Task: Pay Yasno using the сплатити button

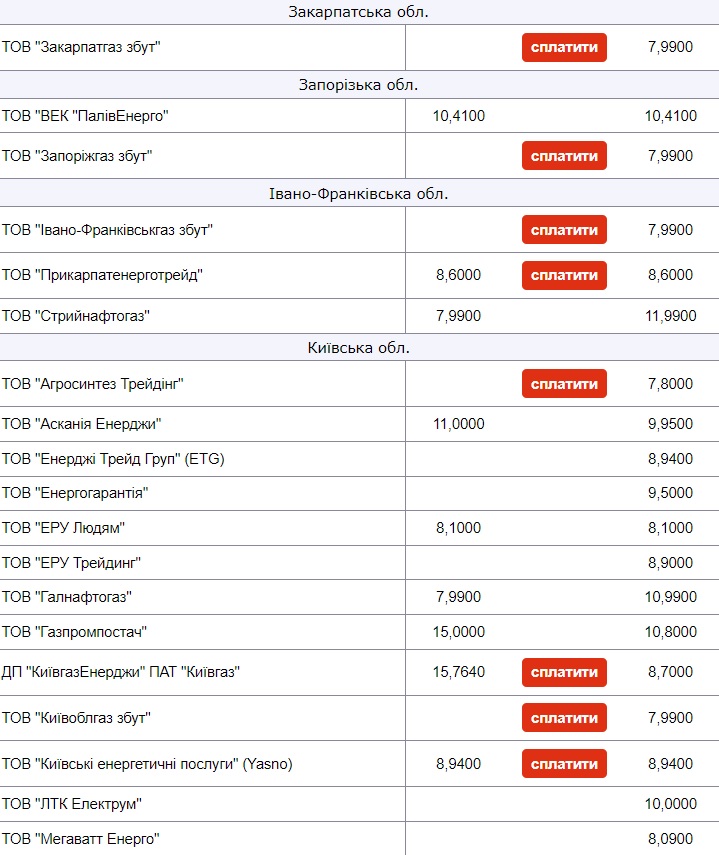Action: [564, 764]
